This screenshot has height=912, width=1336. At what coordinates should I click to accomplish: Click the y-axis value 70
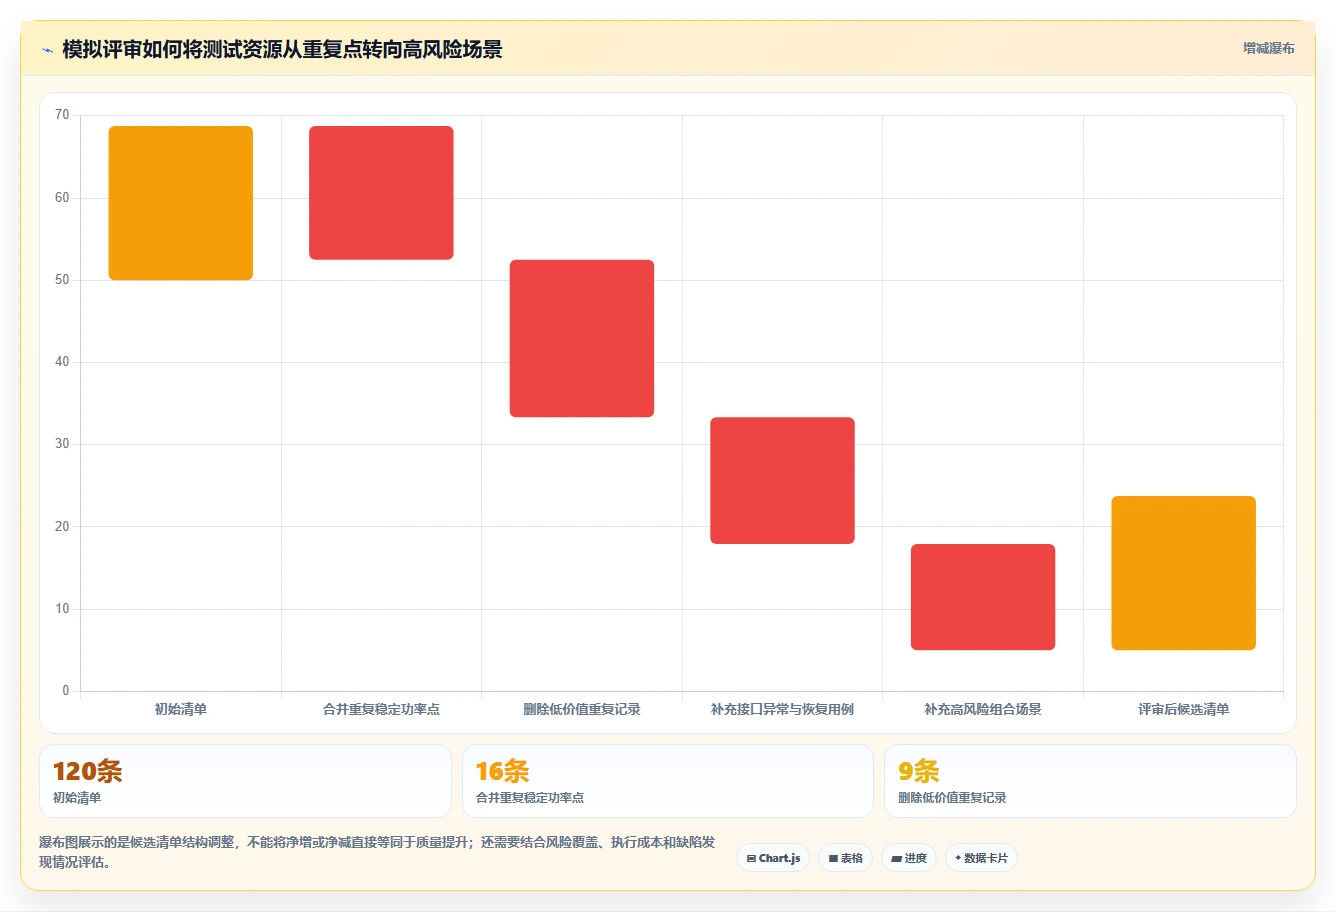(x=62, y=115)
